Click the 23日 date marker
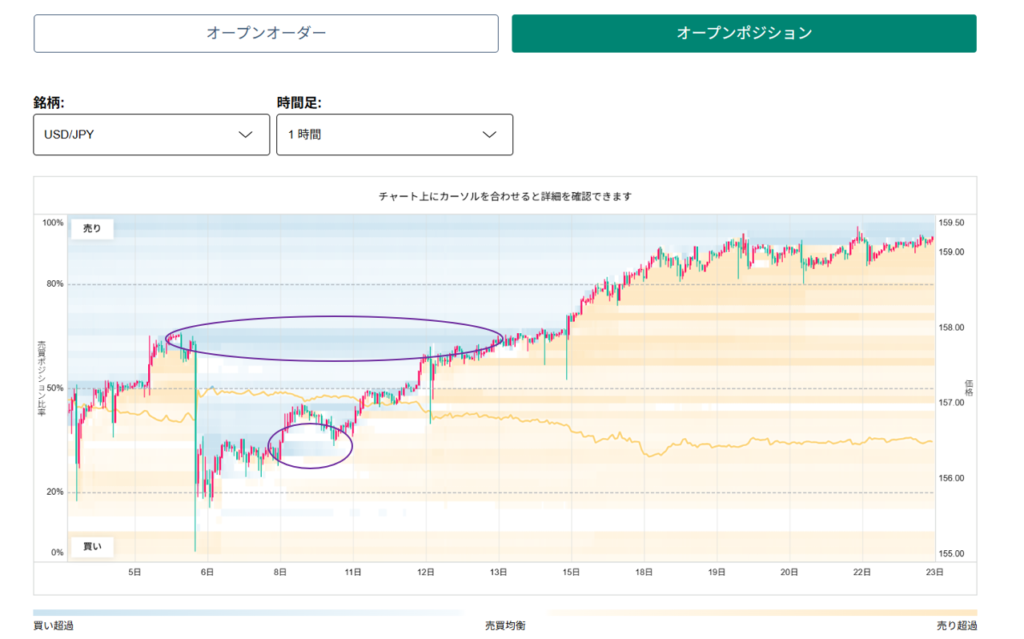 (x=935, y=572)
